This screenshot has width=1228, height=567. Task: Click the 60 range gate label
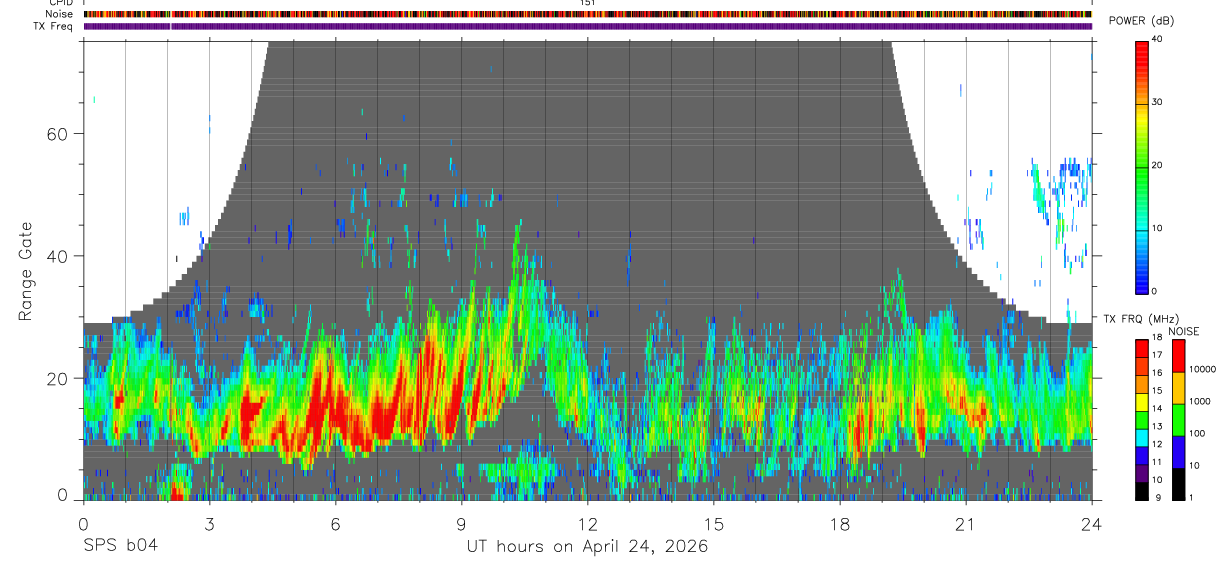pyautogui.click(x=62, y=134)
